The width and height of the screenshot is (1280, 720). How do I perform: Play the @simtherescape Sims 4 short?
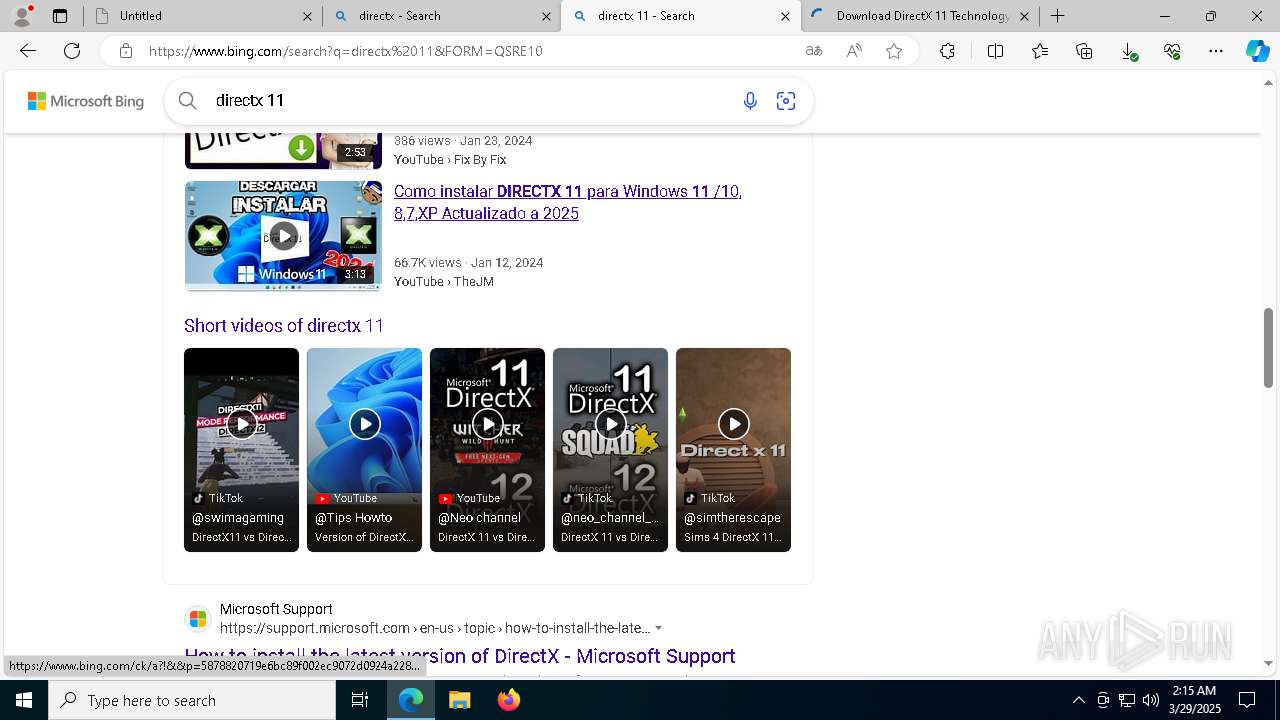coord(733,449)
